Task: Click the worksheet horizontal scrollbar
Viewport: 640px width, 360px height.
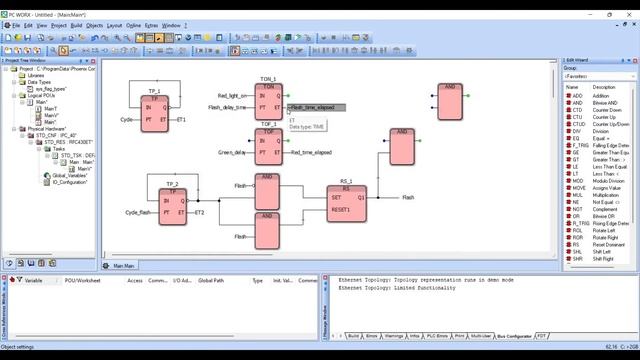Action: coord(192,255)
